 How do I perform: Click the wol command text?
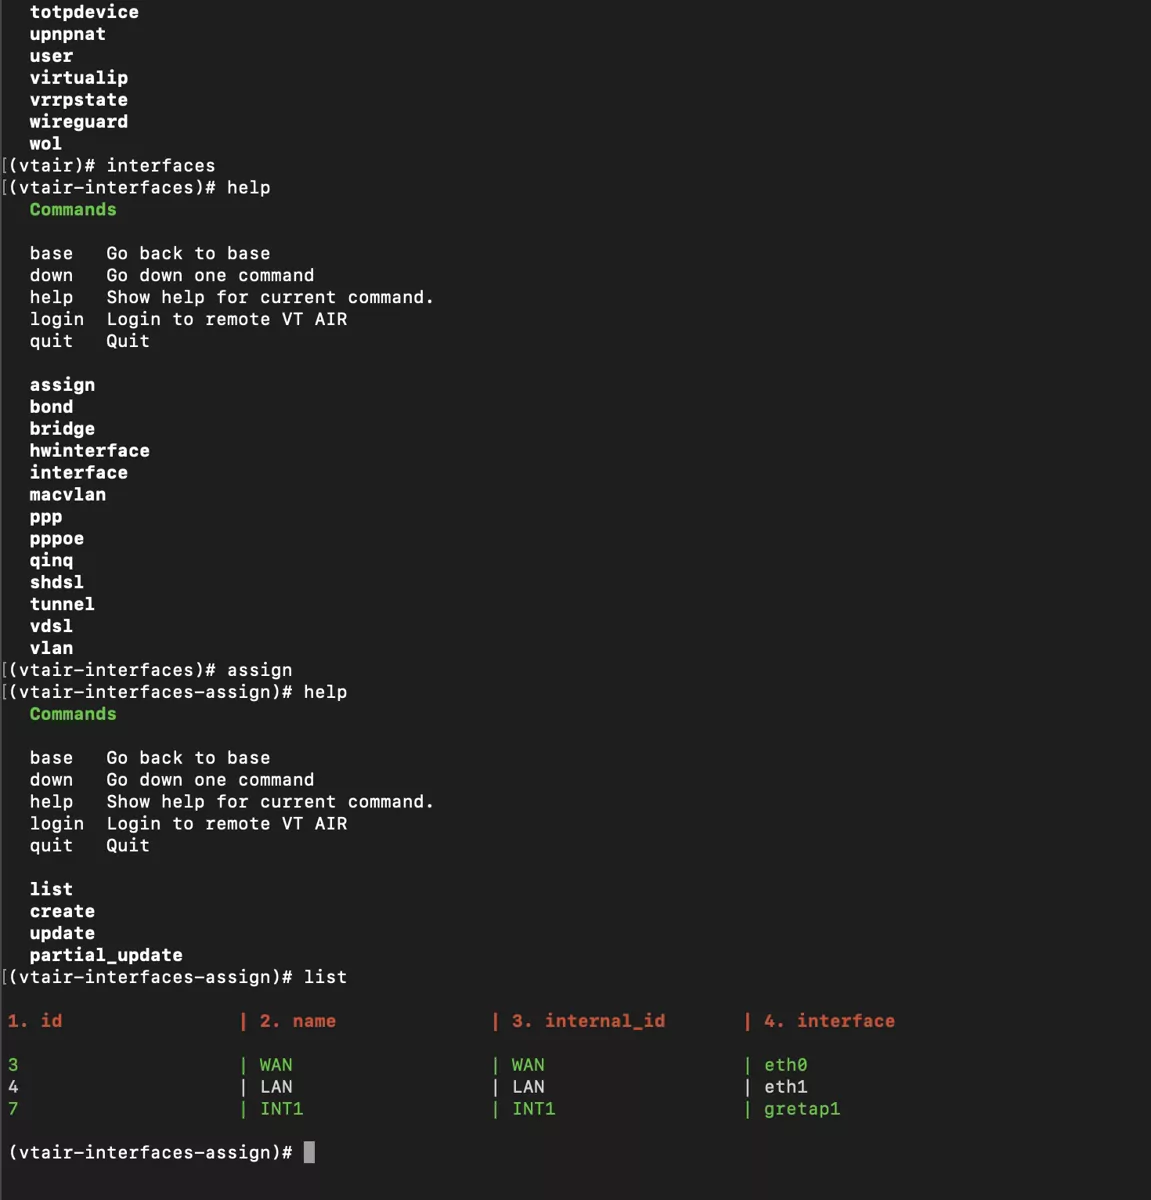coord(47,143)
